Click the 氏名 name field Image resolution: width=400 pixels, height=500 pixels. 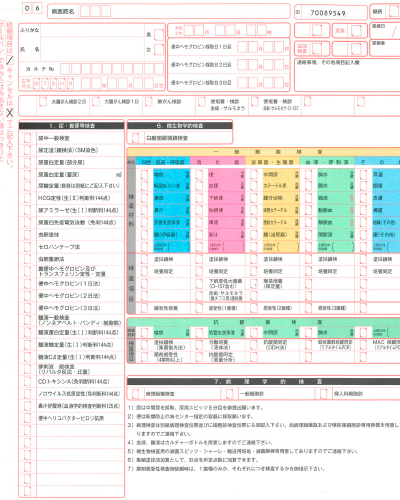93,49
